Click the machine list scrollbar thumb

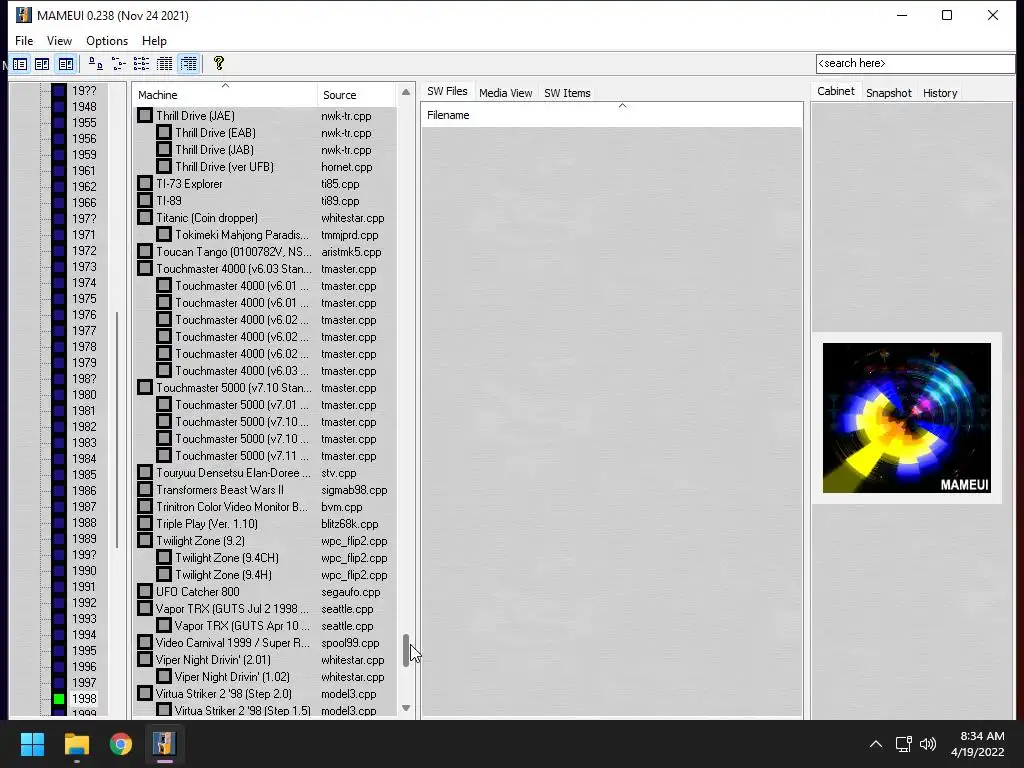[406, 650]
